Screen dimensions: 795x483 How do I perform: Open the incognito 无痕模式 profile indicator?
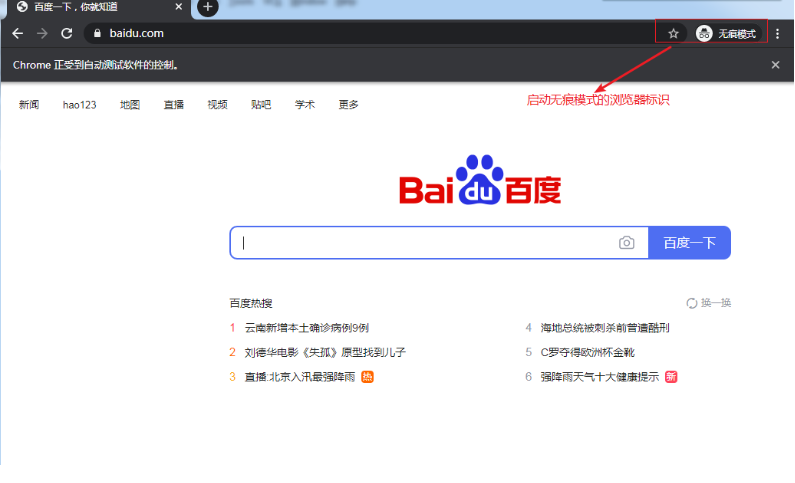(727, 34)
